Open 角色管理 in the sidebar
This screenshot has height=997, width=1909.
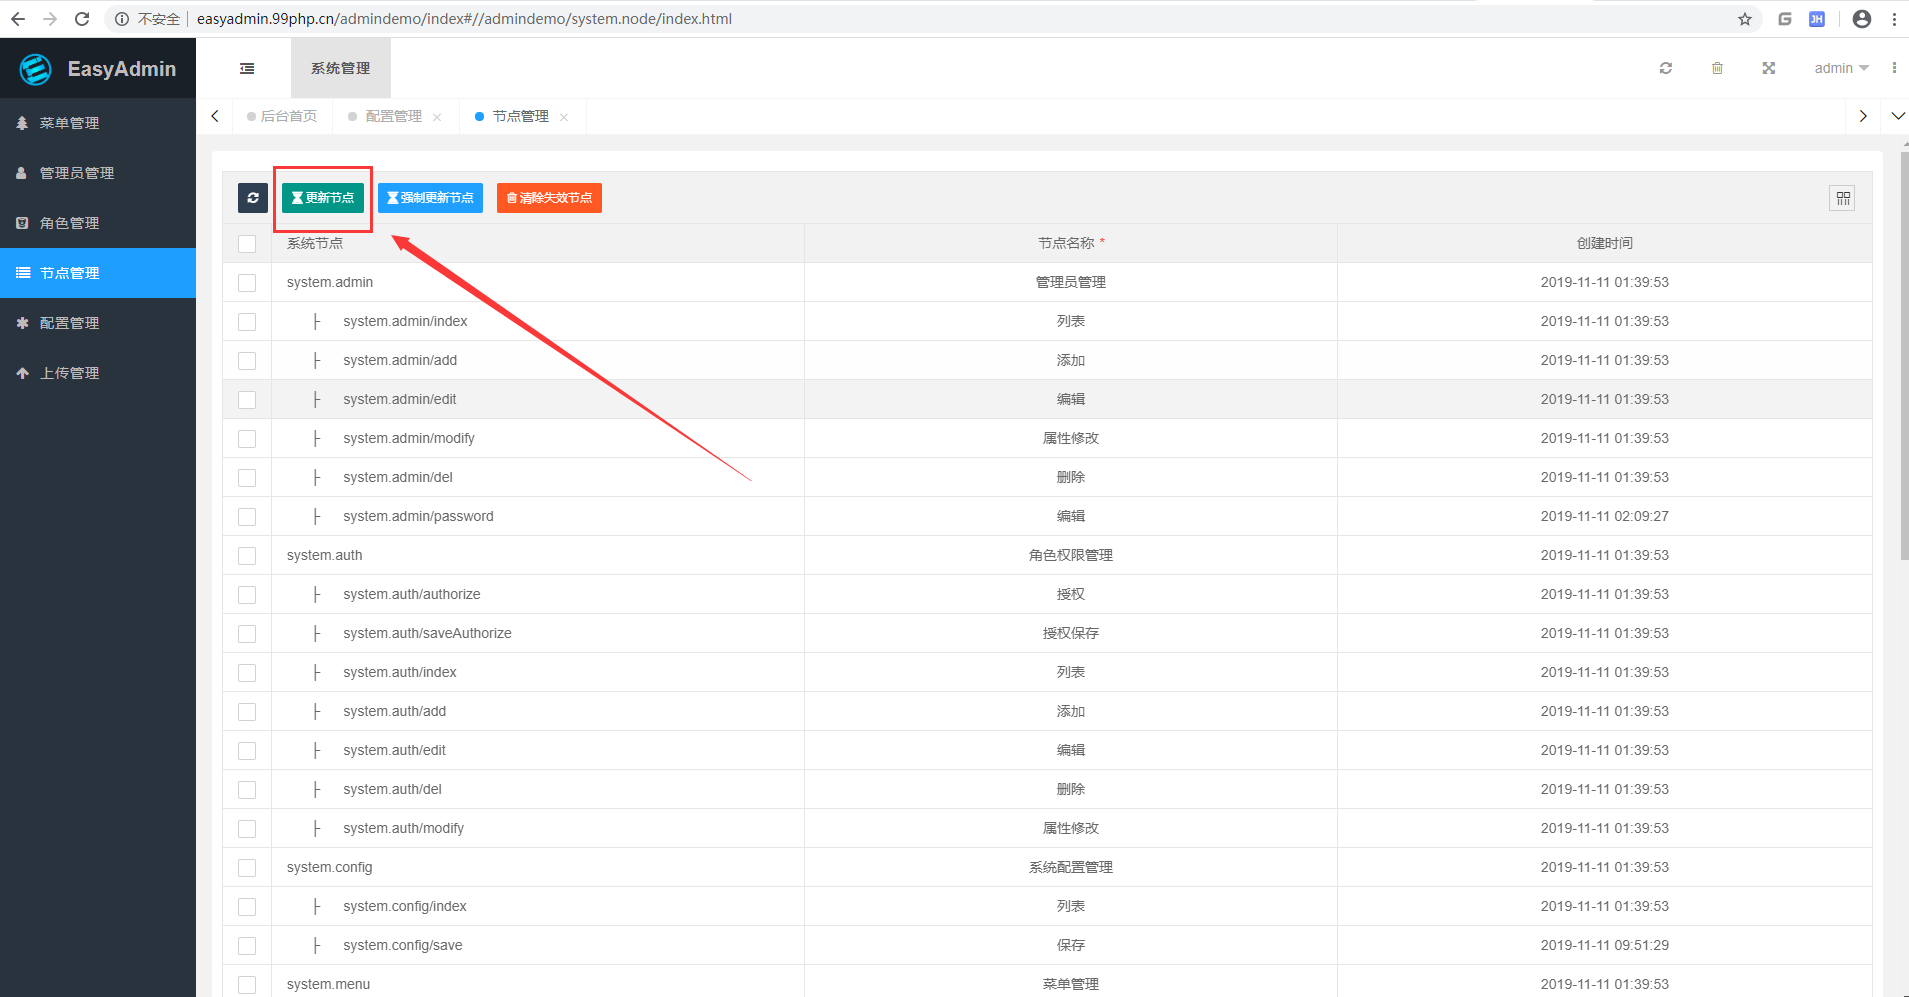tap(70, 223)
